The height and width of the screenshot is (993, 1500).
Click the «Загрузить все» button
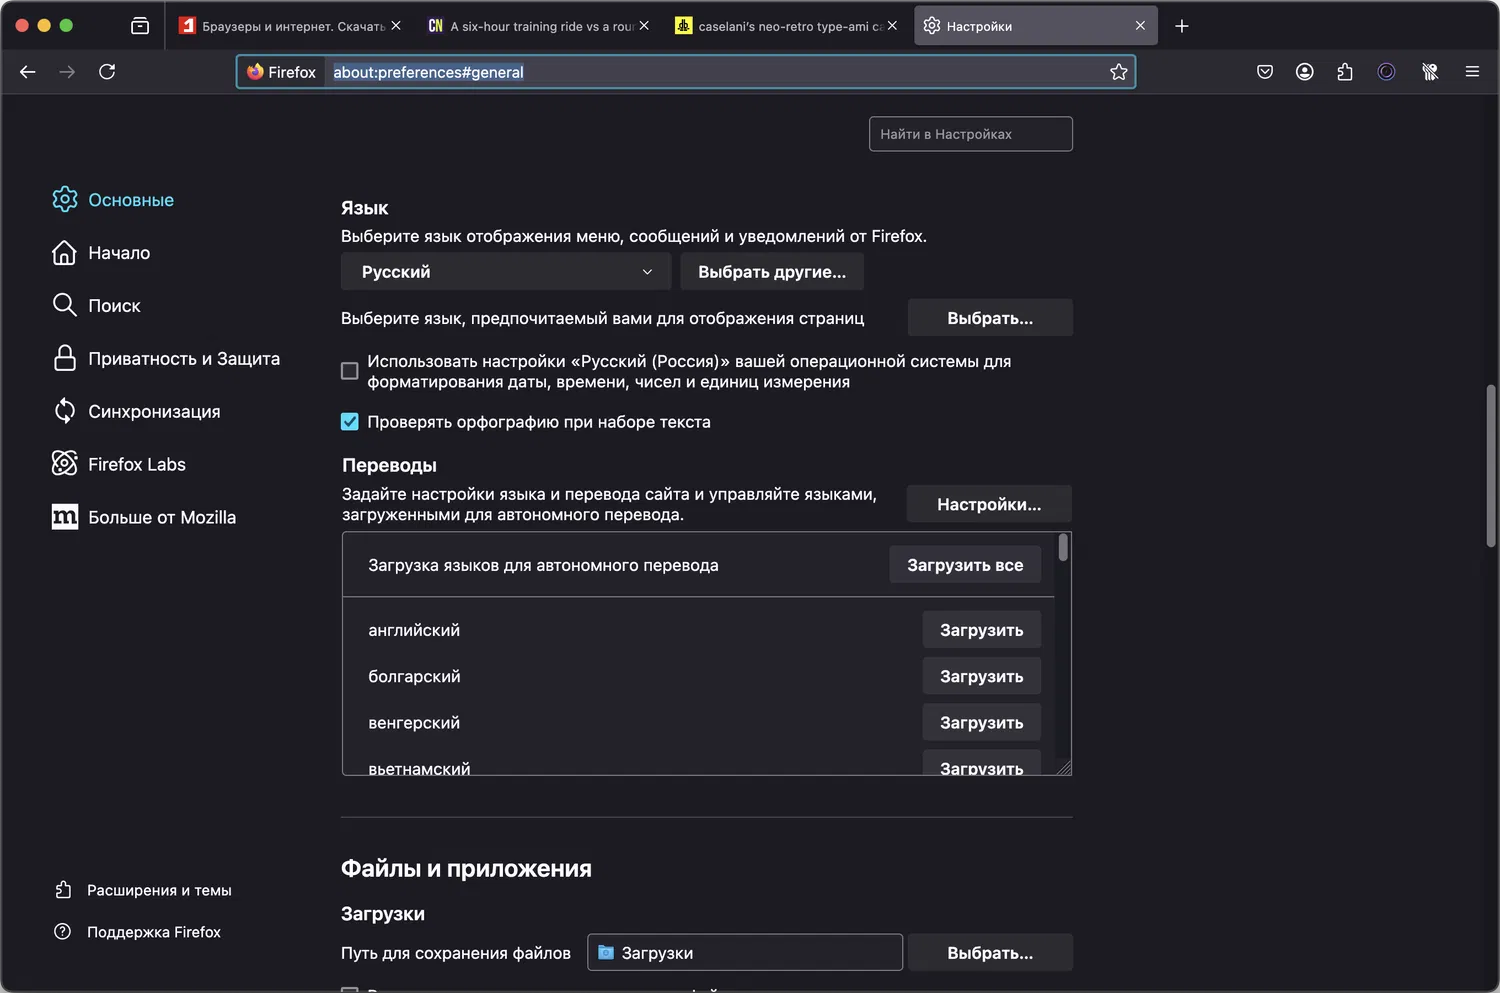pyautogui.click(x=964, y=565)
